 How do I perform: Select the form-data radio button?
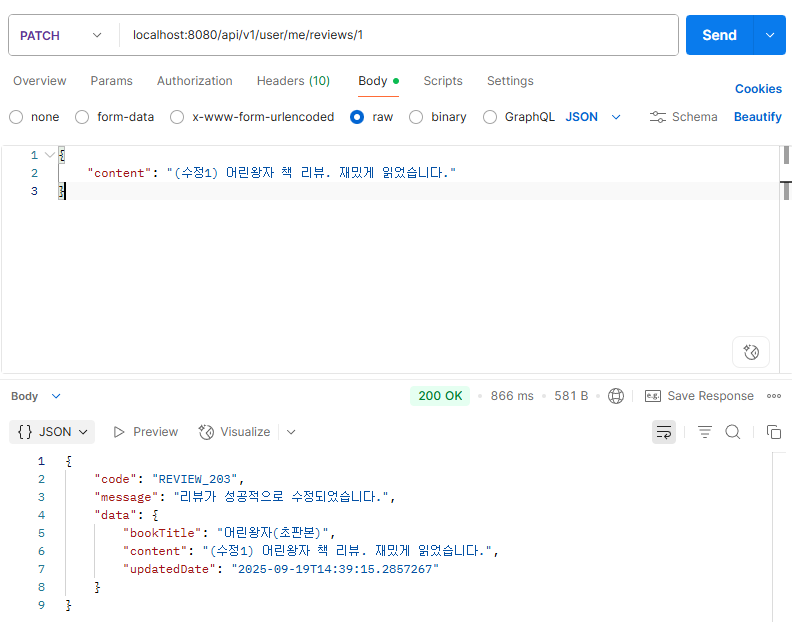point(82,117)
